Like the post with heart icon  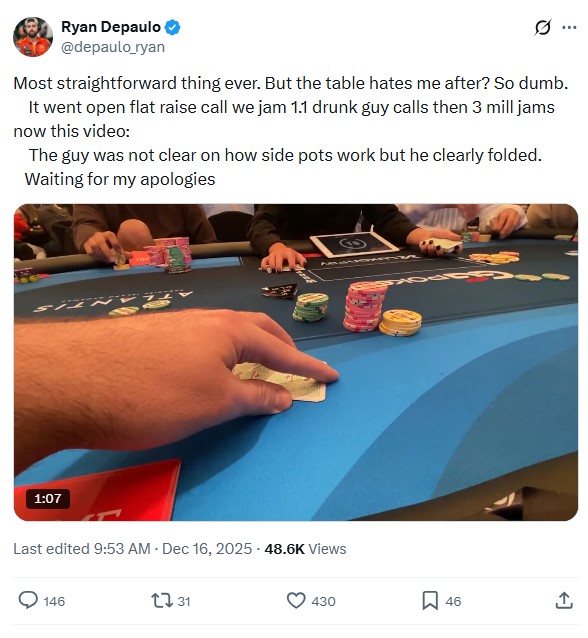[296, 601]
